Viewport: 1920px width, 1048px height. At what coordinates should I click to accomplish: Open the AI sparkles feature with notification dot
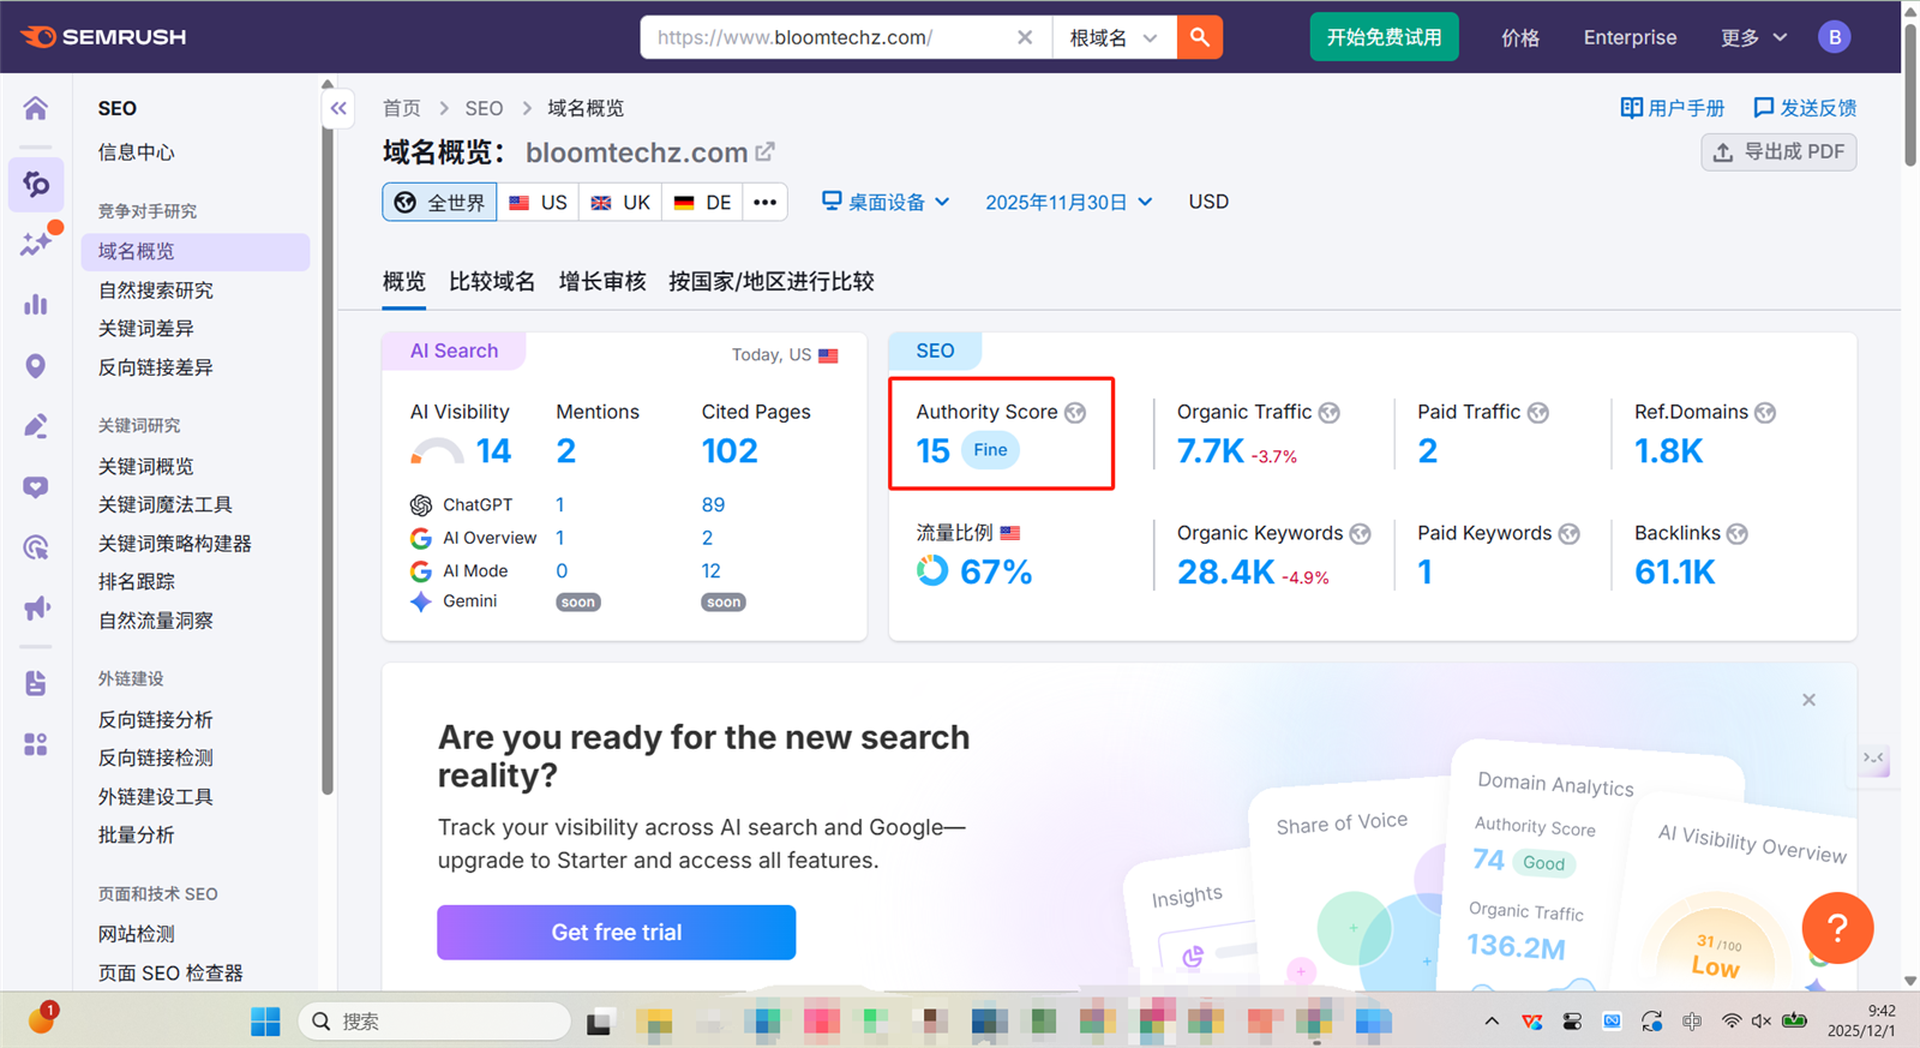(36, 242)
